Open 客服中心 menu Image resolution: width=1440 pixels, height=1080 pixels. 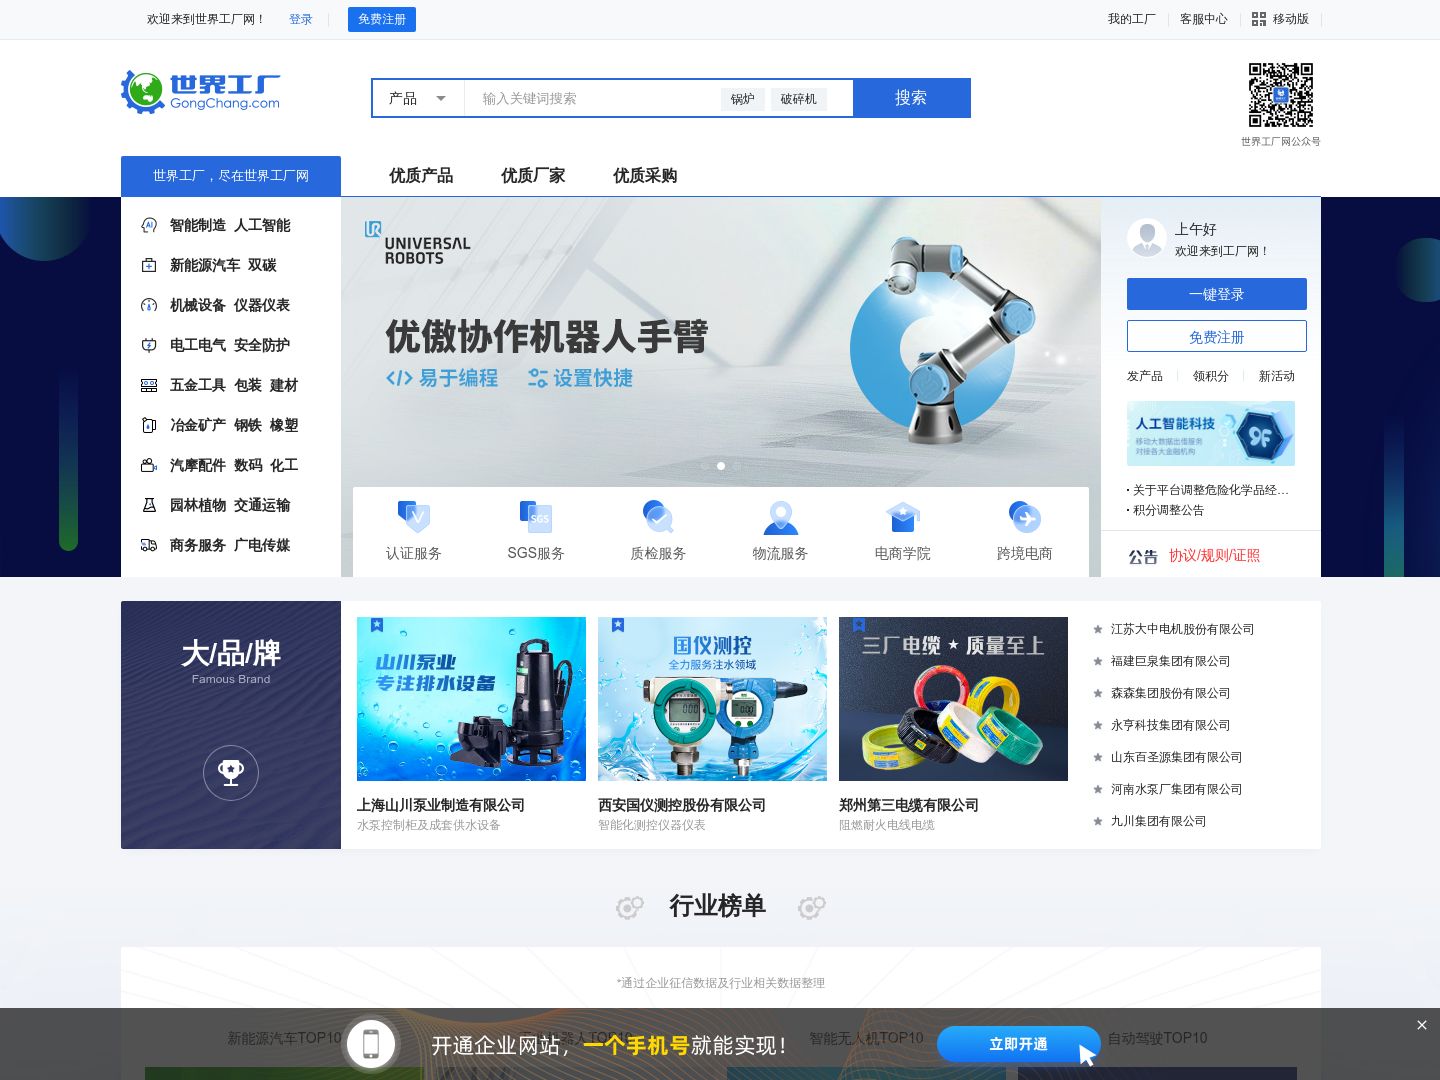click(x=1204, y=19)
